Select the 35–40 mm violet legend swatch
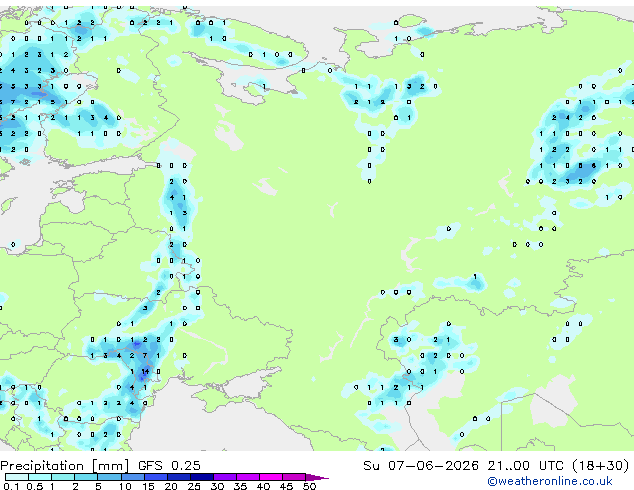The width and height of the screenshot is (634, 490). point(247,477)
